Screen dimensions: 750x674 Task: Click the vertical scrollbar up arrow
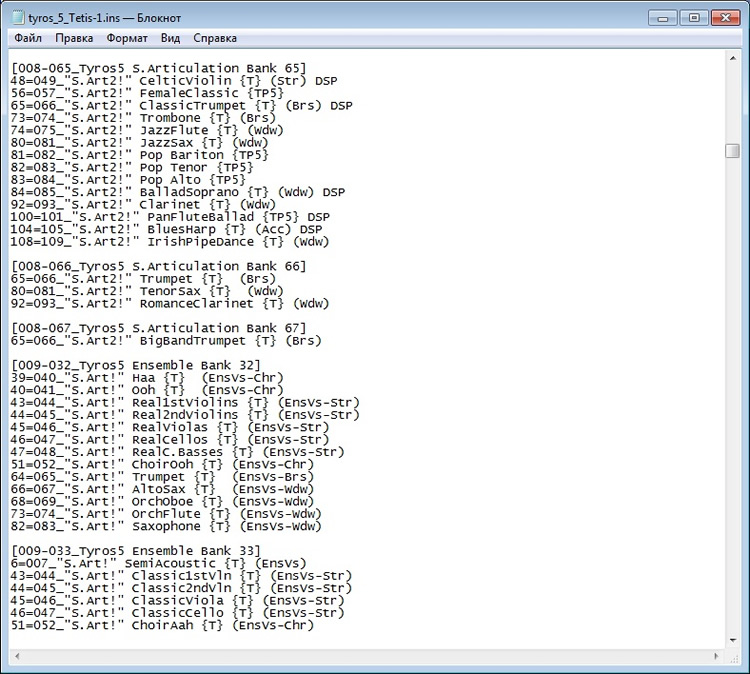(733, 58)
